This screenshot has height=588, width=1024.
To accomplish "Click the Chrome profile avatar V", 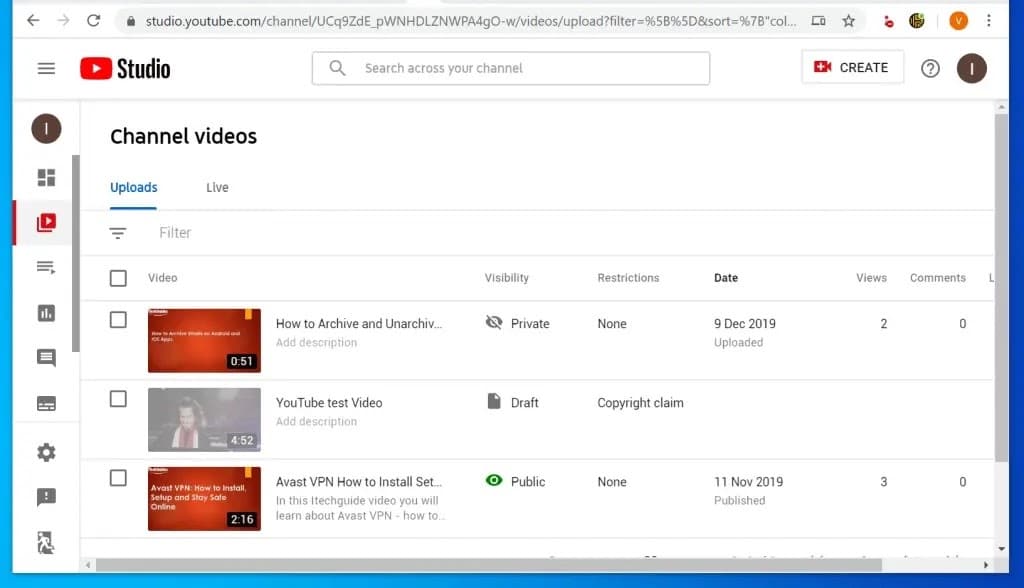I will (958, 21).
